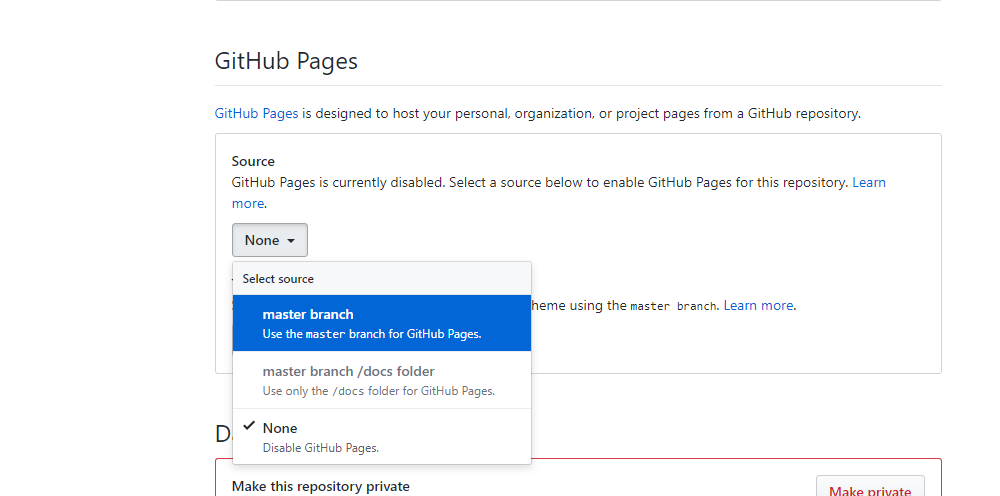The height and width of the screenshot is (496, 1000).
Task: Click the 'Disable GitHub Pages.' description text
Action: [320, 448]
